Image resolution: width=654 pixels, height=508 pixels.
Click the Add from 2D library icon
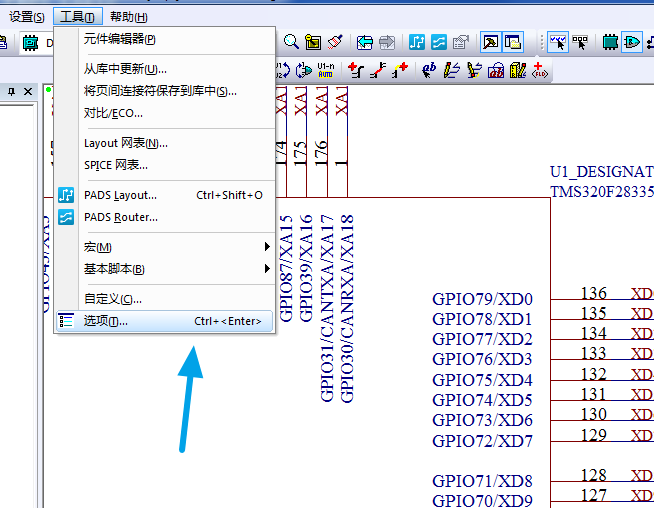518,70
